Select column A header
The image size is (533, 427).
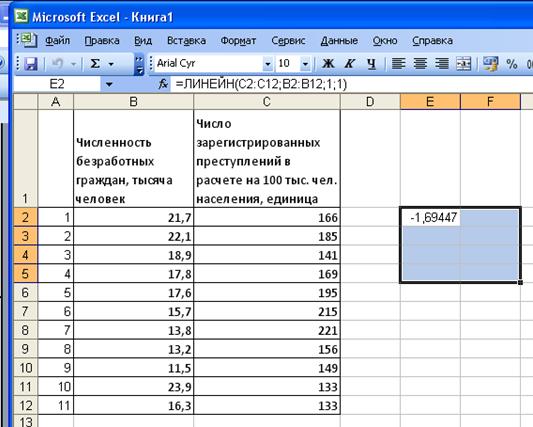(55, 102)
